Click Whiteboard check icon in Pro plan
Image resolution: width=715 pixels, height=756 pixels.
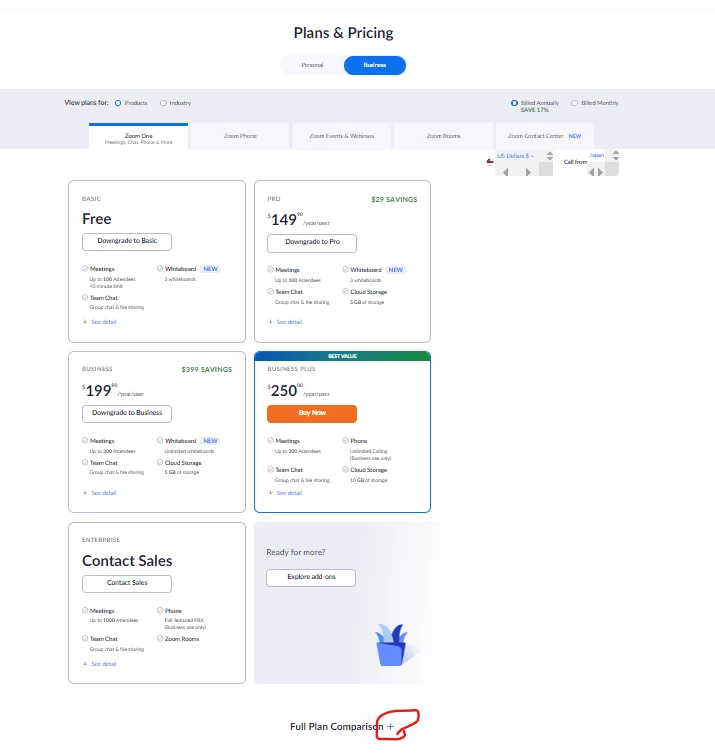[x=345, y=270]
